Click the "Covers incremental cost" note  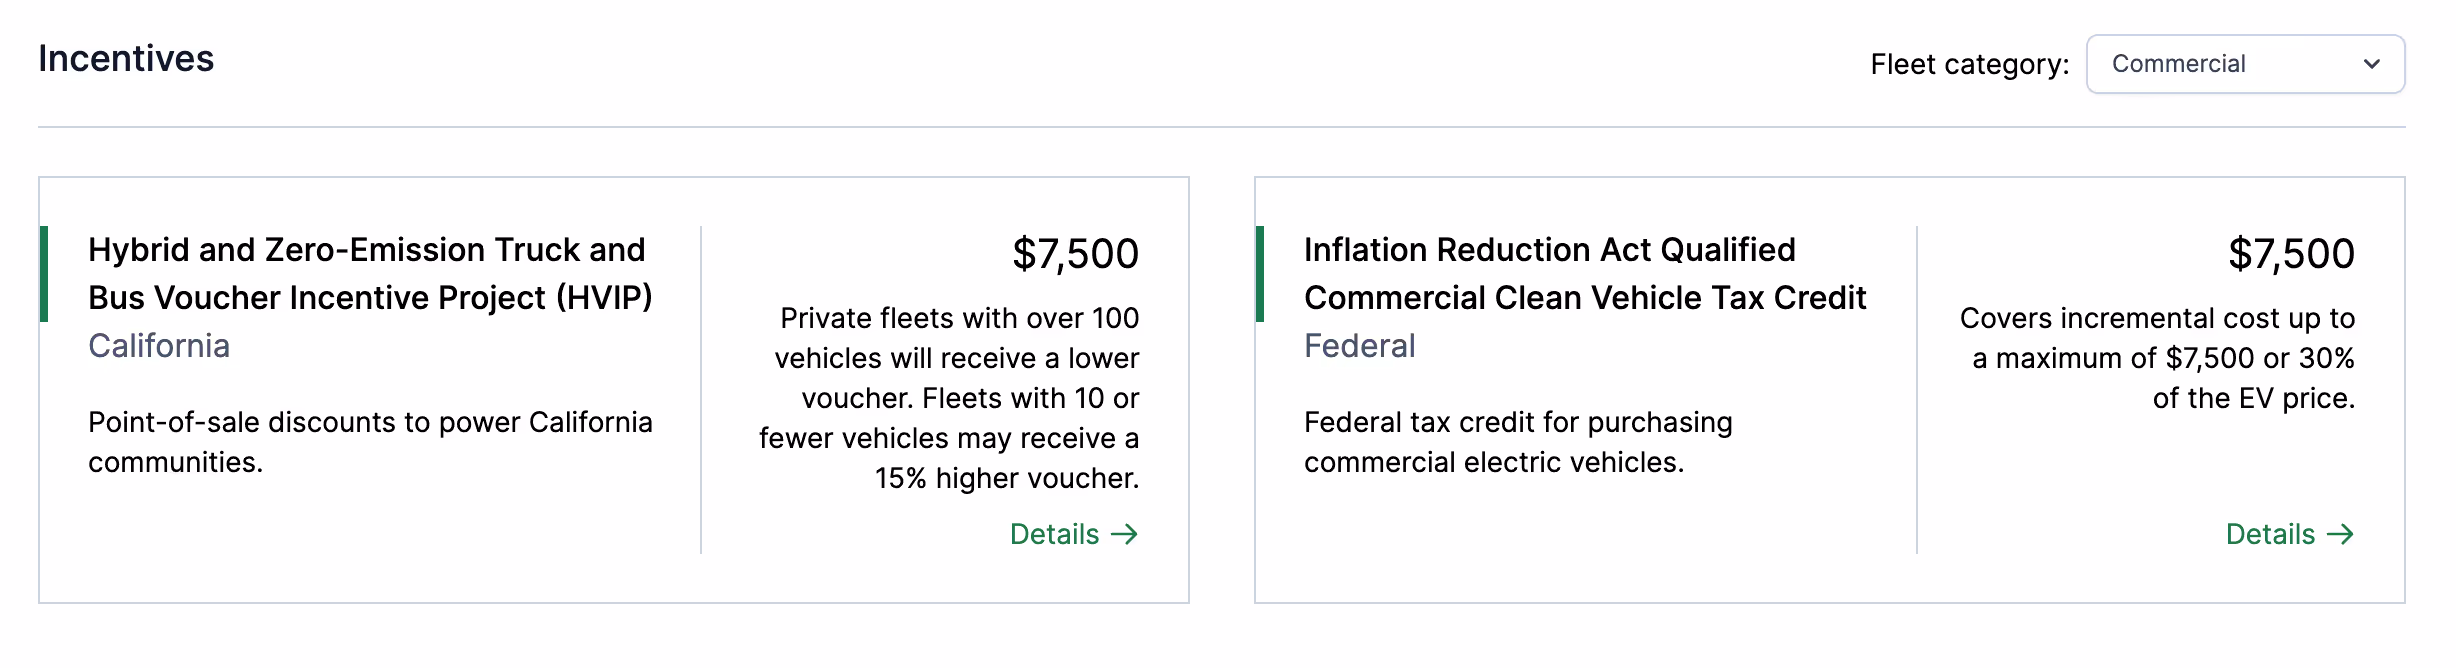click(x=2157, y=358)
